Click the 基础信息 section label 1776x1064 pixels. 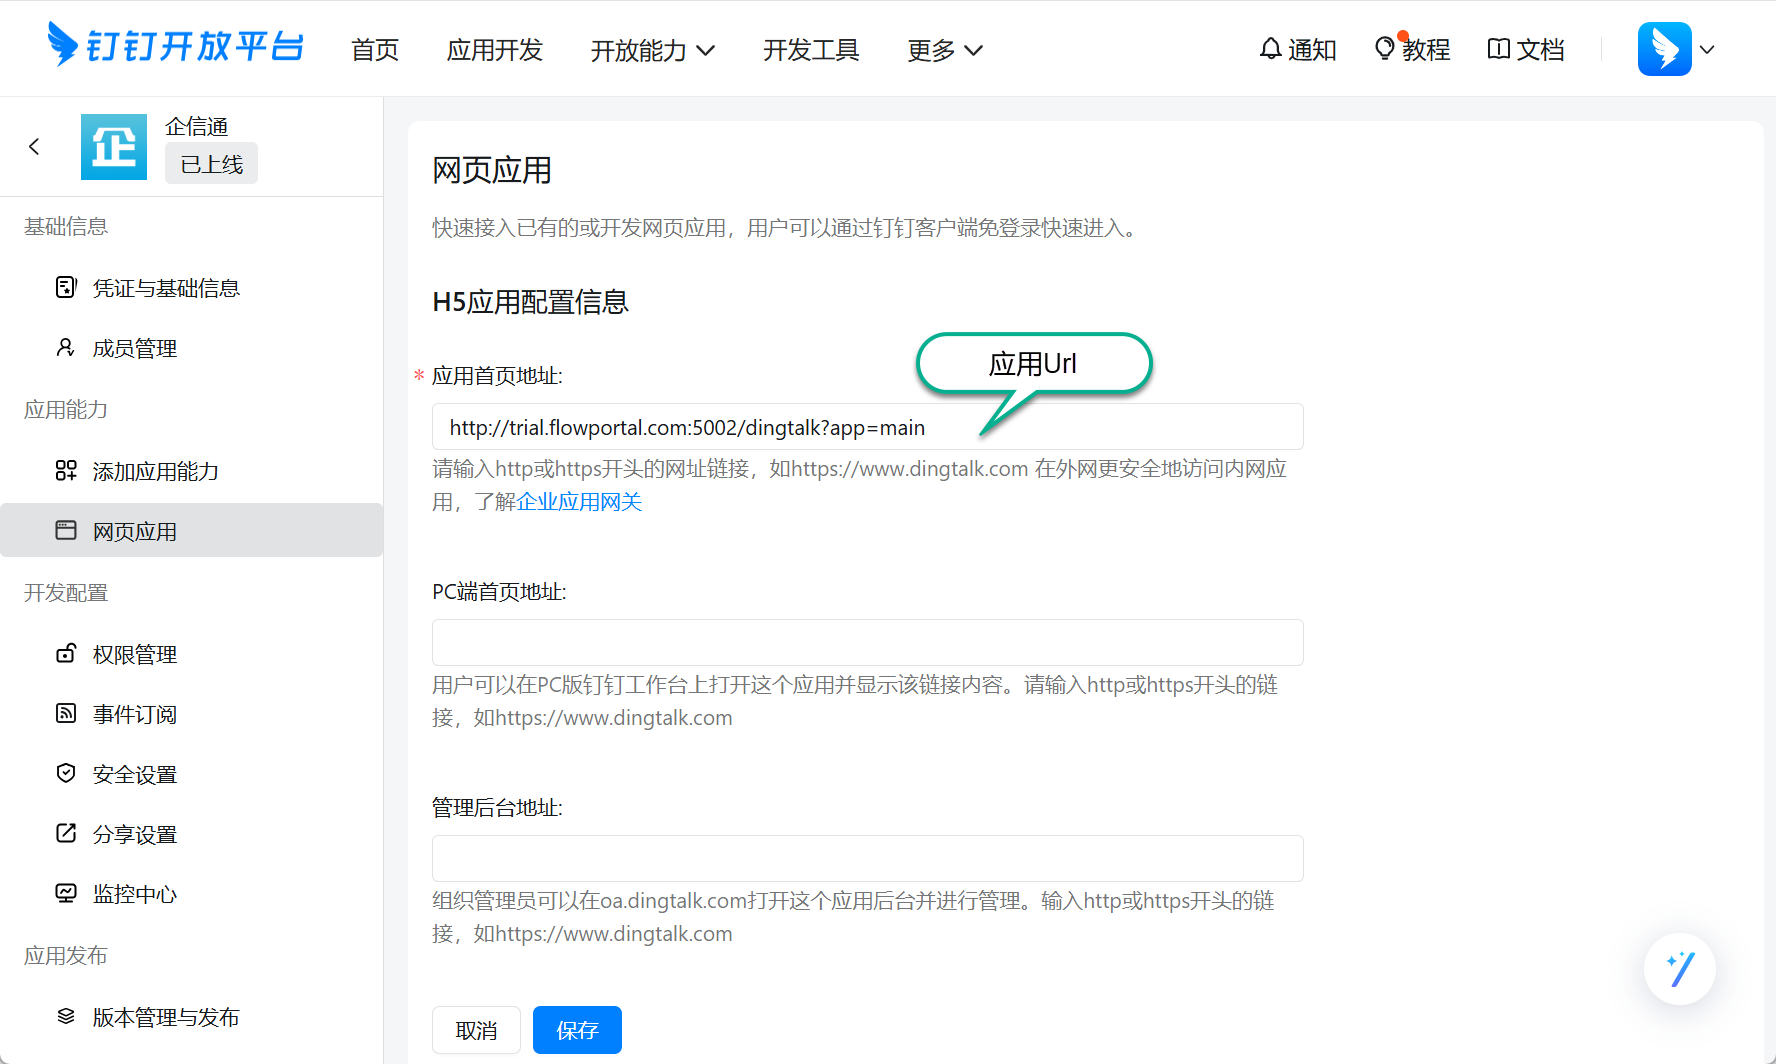[66, 227]
